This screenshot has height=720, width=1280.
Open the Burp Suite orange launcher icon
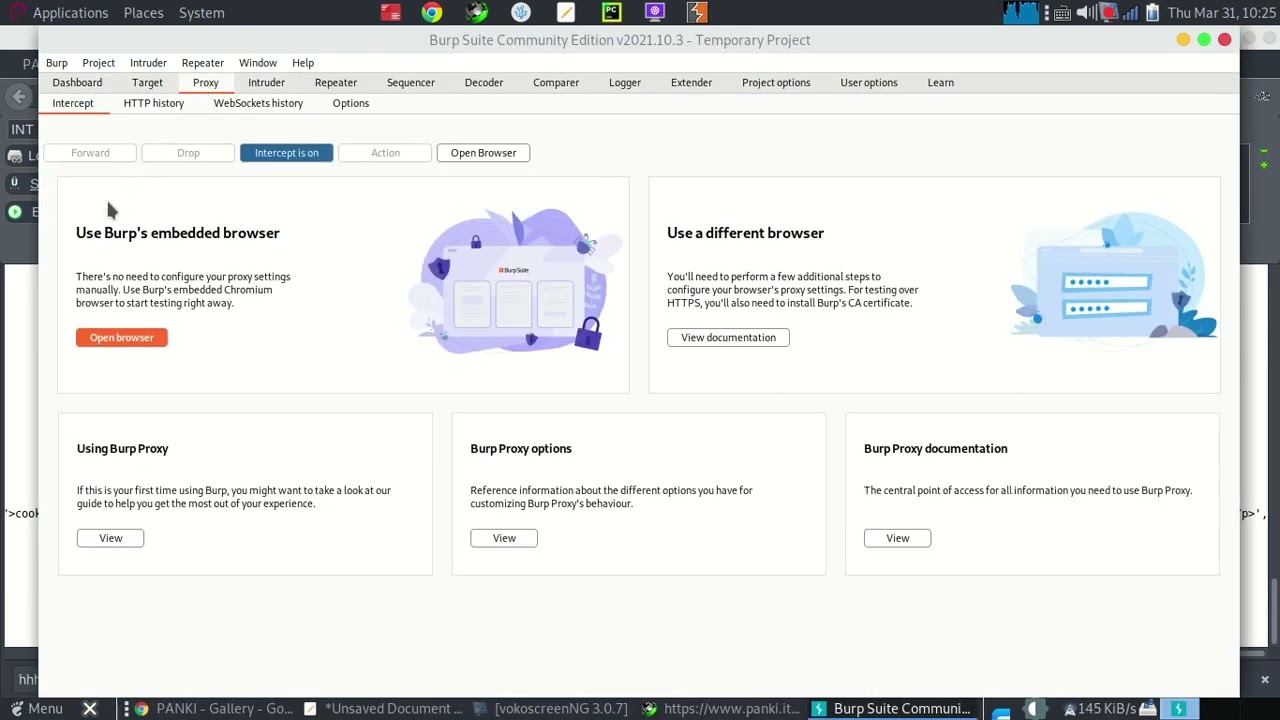[x=697, y=13]
